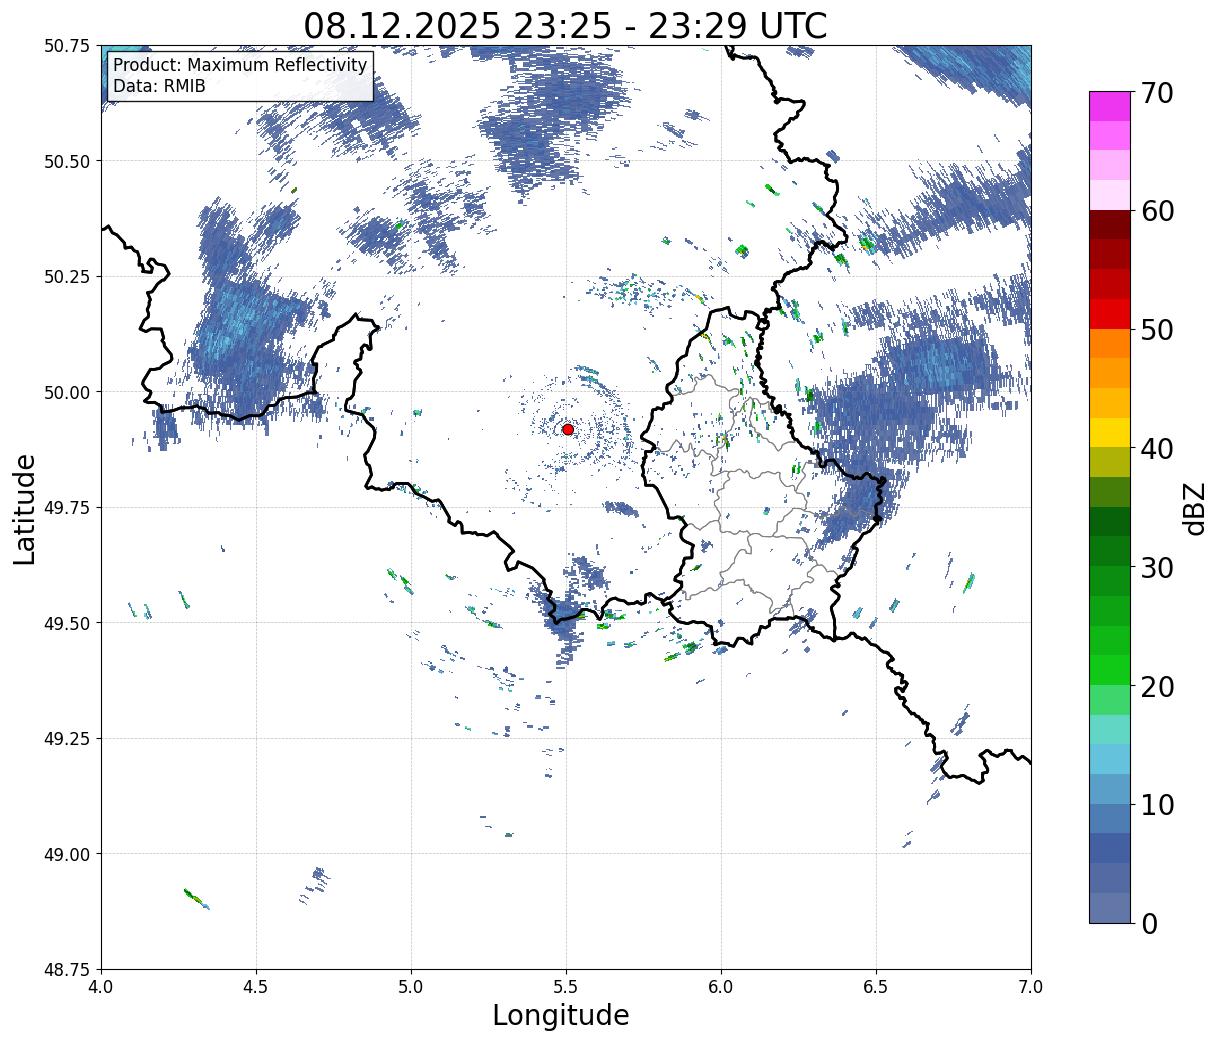Click the yellow swatch just above 40
This screenshot has width=1219, height=1040.
click(1110, 433)
